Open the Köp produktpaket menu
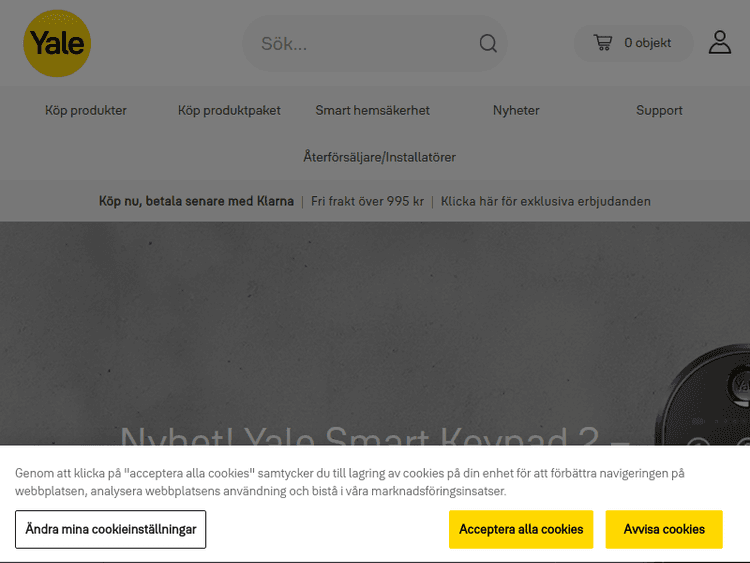 [x=229, y=111]
